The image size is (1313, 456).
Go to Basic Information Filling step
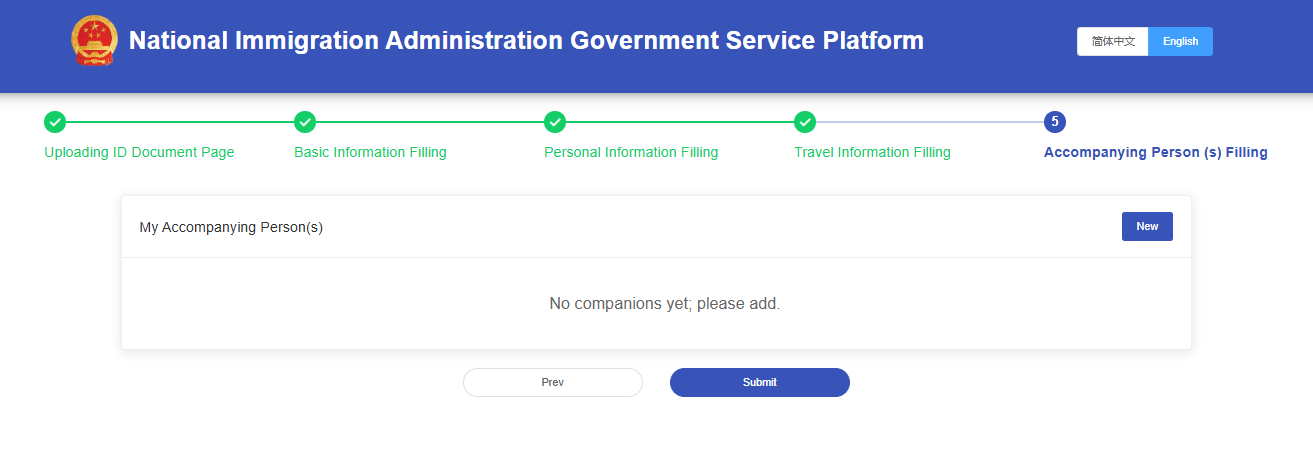[x=370, y=153]
